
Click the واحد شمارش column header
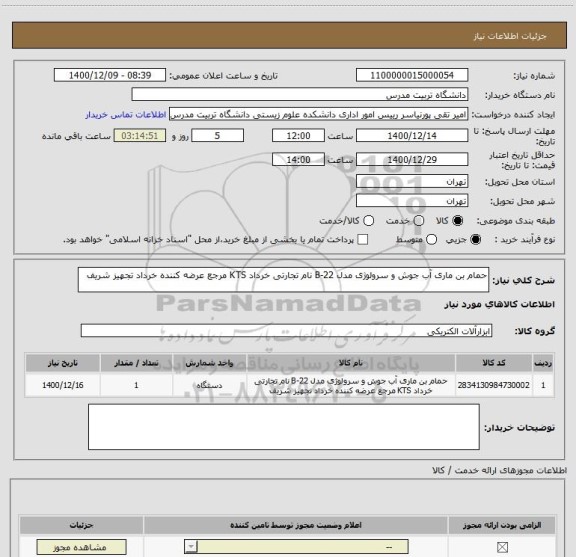(209, 363)
